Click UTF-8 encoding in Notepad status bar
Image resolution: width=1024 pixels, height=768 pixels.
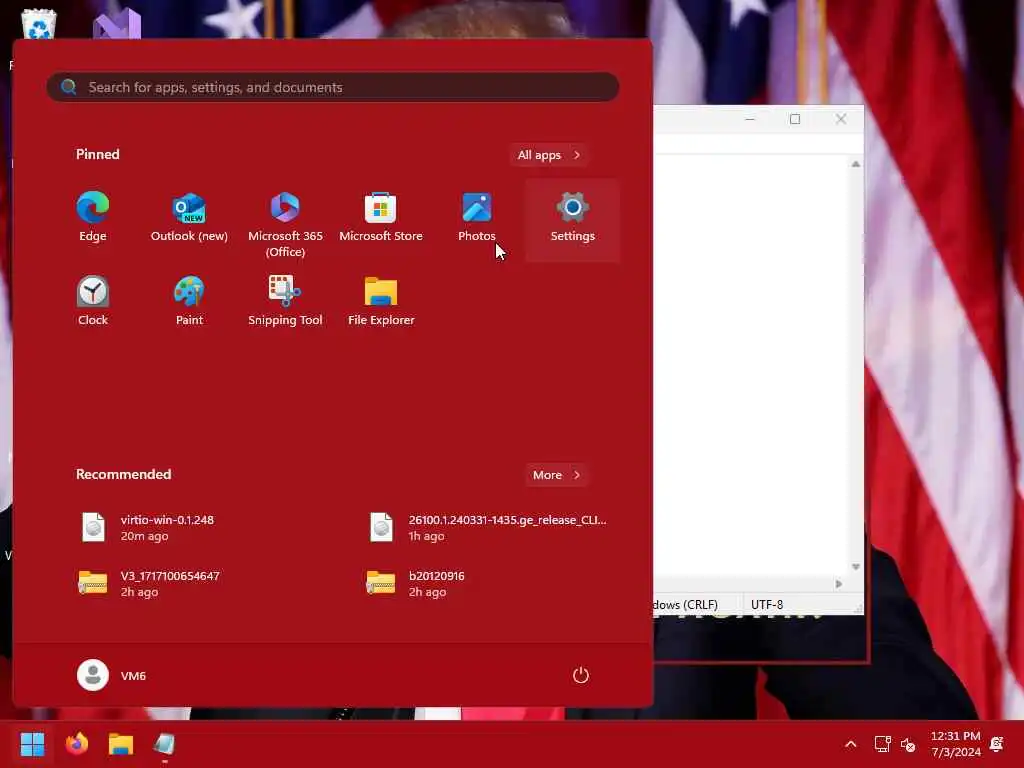pos(767,605)
